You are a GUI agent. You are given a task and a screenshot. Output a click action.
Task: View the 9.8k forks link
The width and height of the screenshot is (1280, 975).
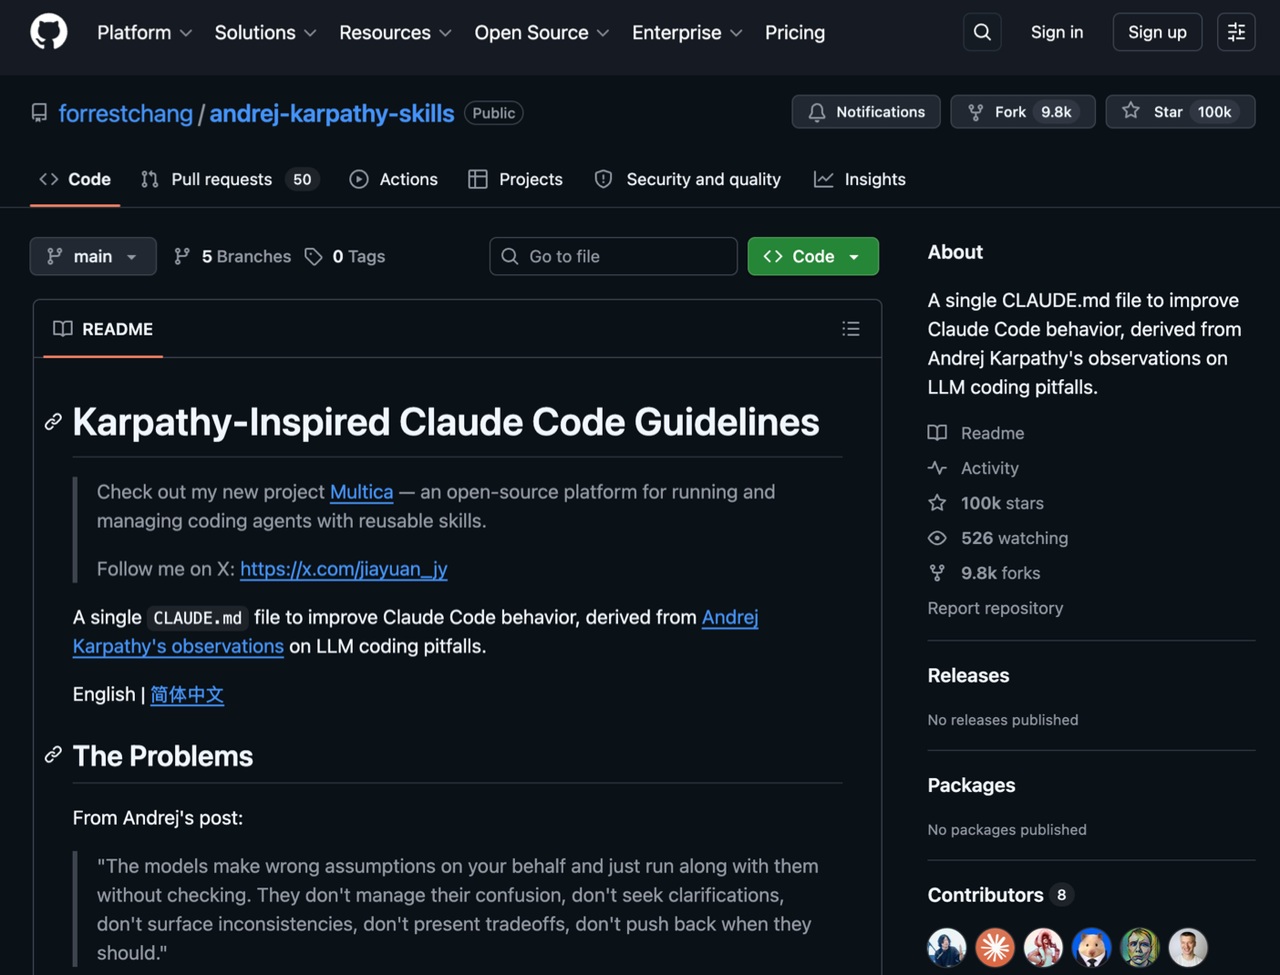pos(984,573)
